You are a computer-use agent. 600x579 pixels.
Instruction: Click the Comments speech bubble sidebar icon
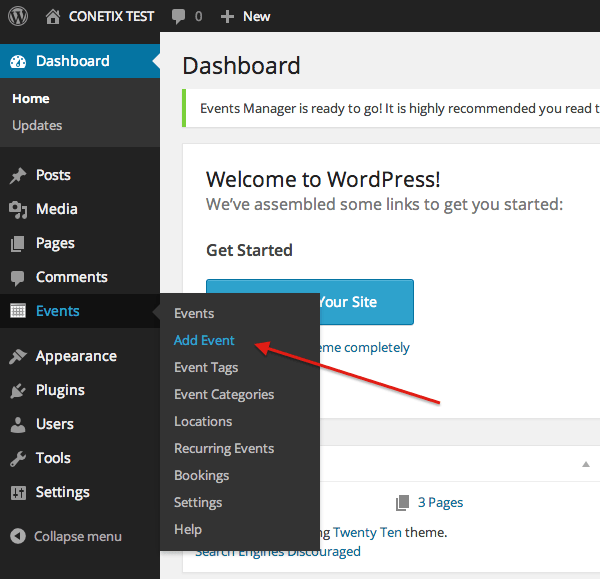pyautogui.click(x=18, y=278)
